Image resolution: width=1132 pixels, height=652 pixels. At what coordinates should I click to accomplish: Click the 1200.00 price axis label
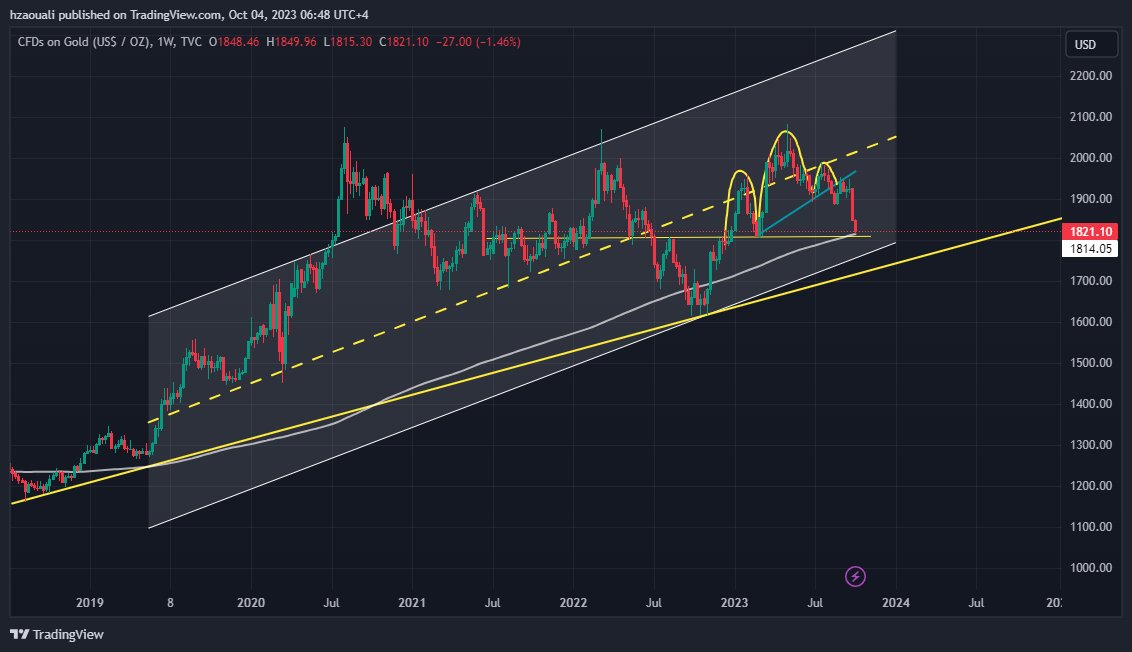coord(1091,485)
